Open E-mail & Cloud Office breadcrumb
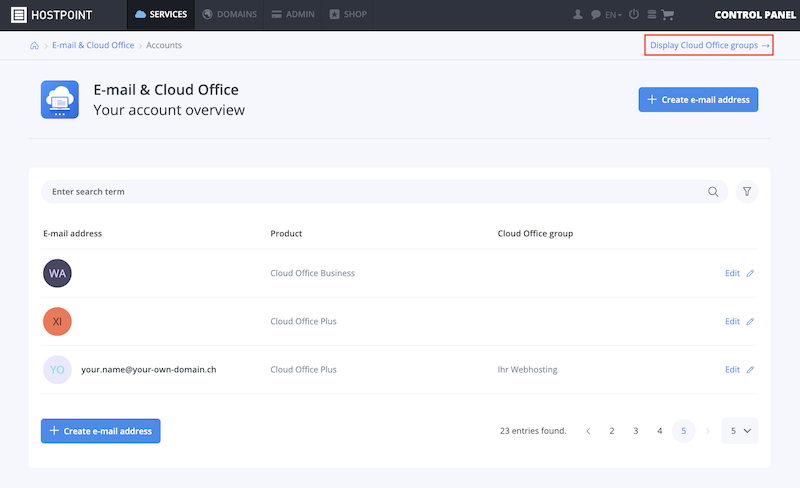Screen dimensions: 800x488 (93, 45)
